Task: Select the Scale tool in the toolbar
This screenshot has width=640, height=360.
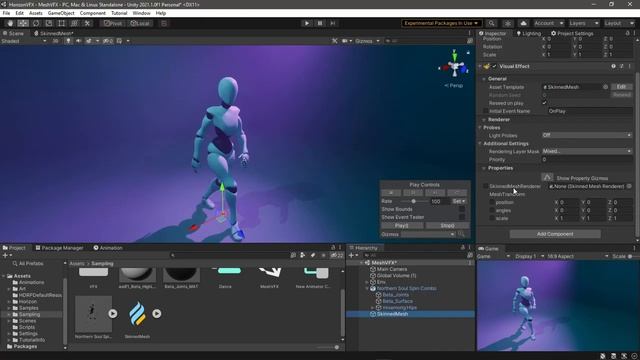Action: pyautogui.click(x=49, y=23)
